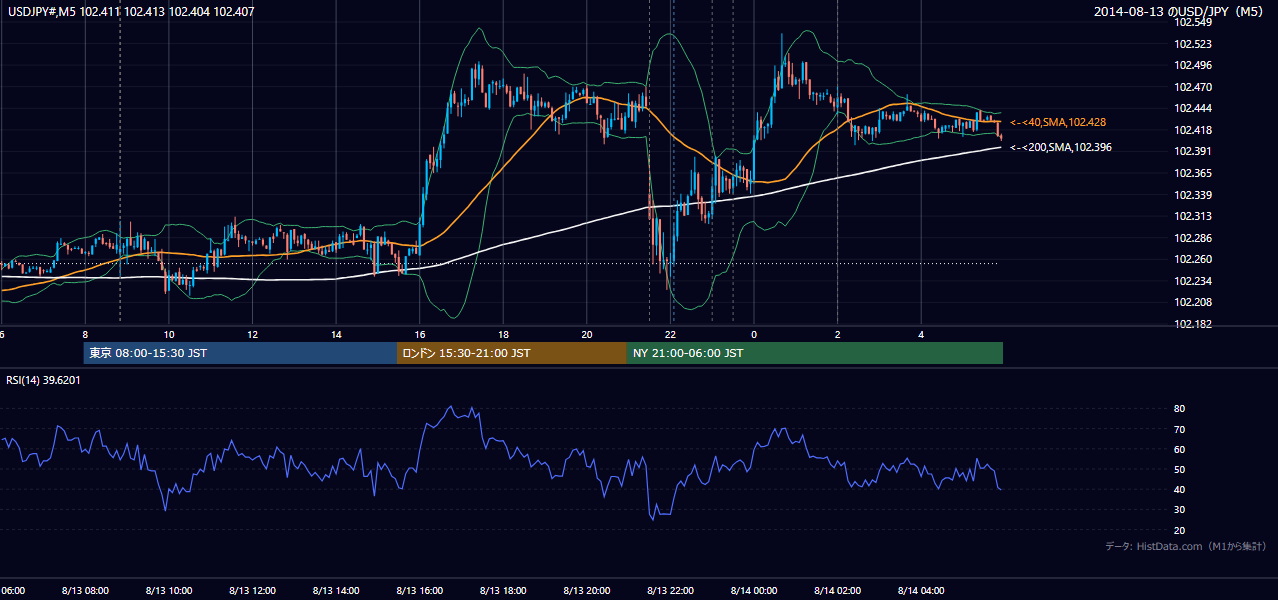Click RSI scale value 40
Viewport: 1278px width, 600px height.
pyautogui.click(x=1179, y=489)
